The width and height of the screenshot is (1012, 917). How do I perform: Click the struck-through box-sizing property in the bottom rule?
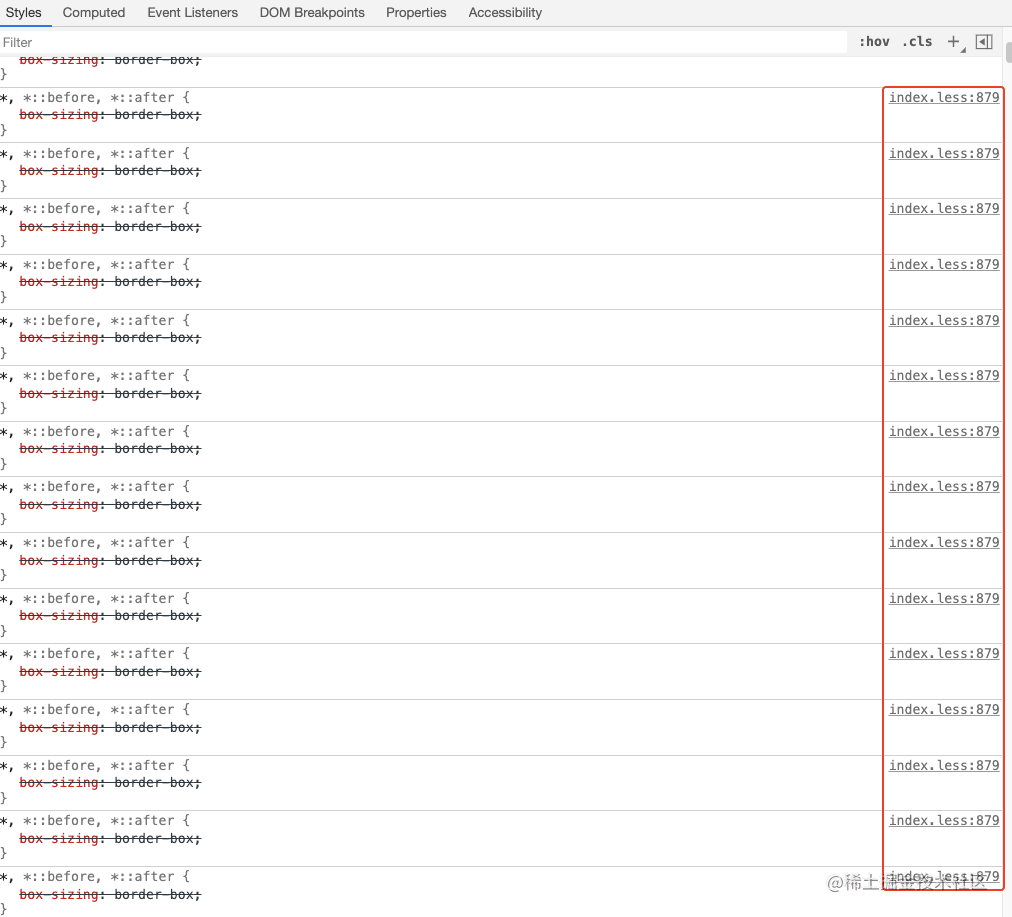tap(59, 894)
